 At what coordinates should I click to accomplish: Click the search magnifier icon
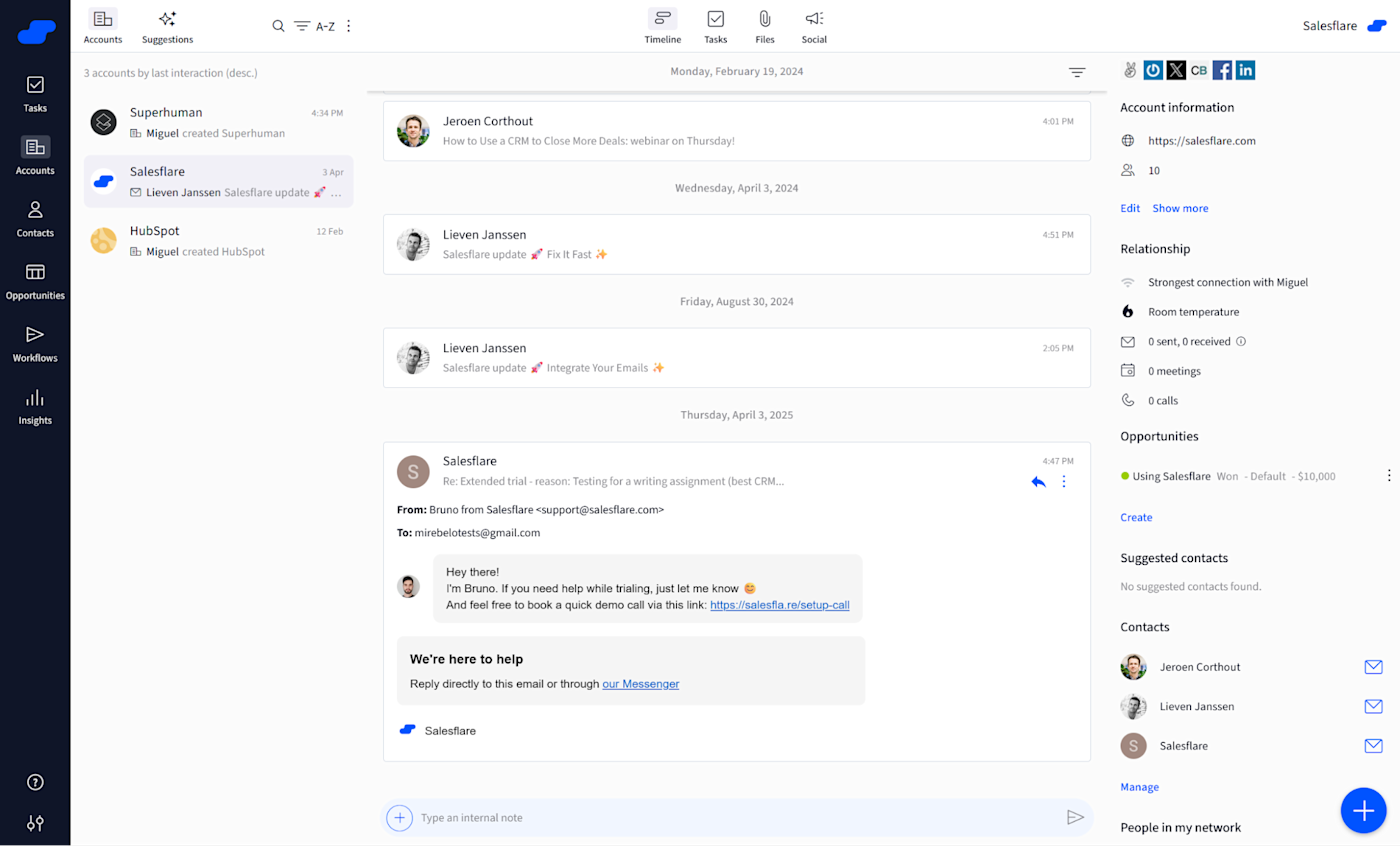point(278,26)
